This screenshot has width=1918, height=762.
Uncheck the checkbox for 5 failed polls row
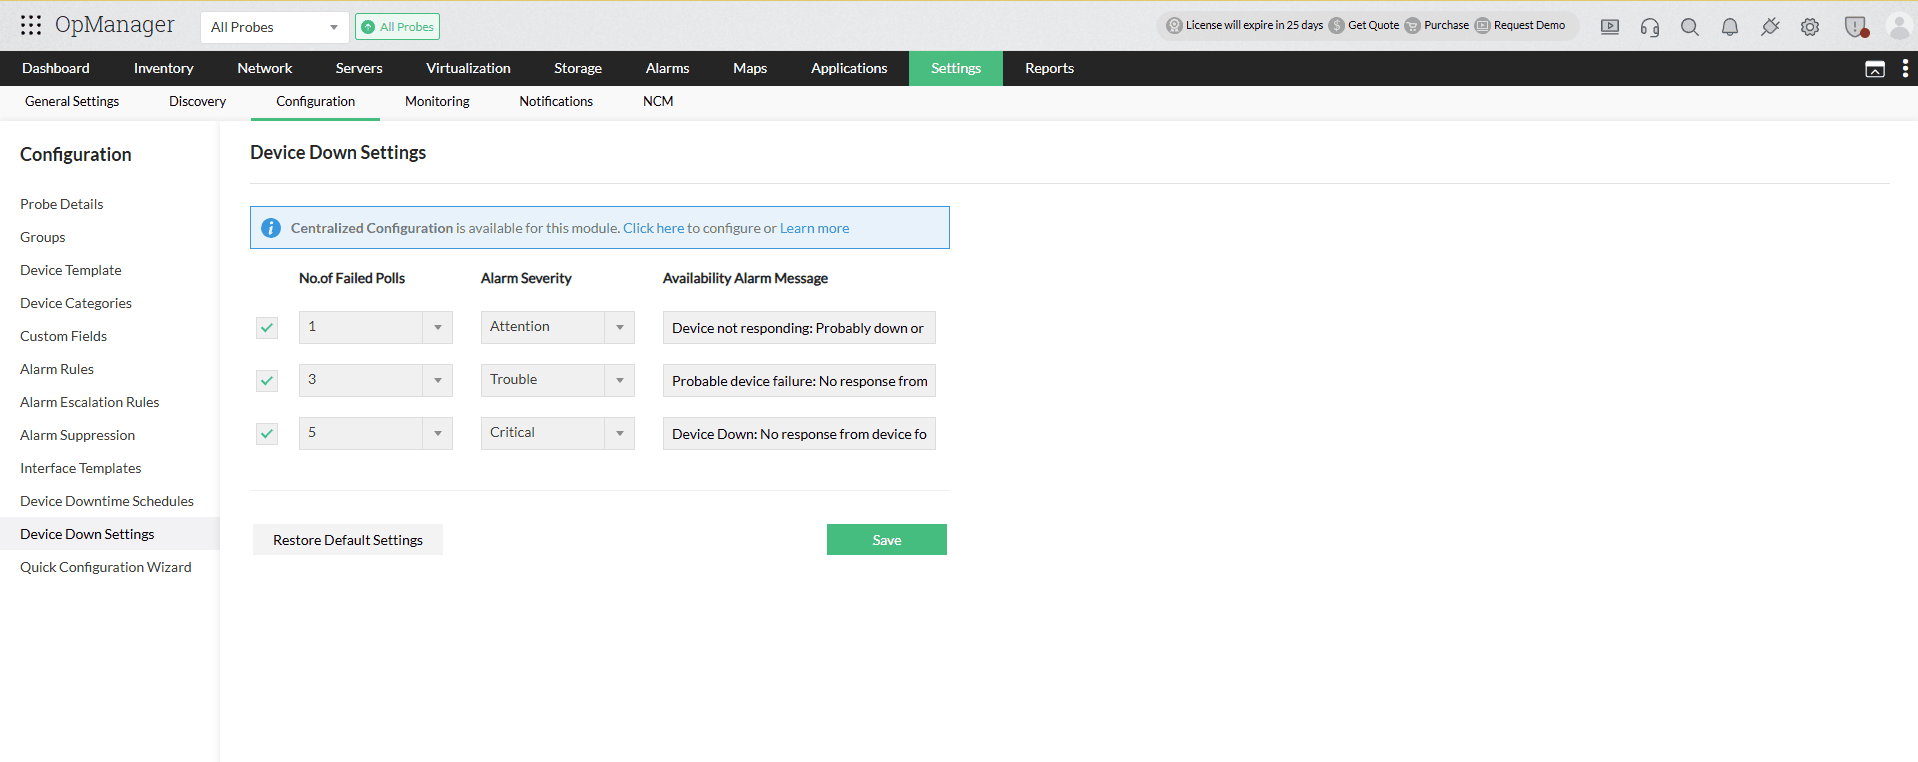[267, 434]
